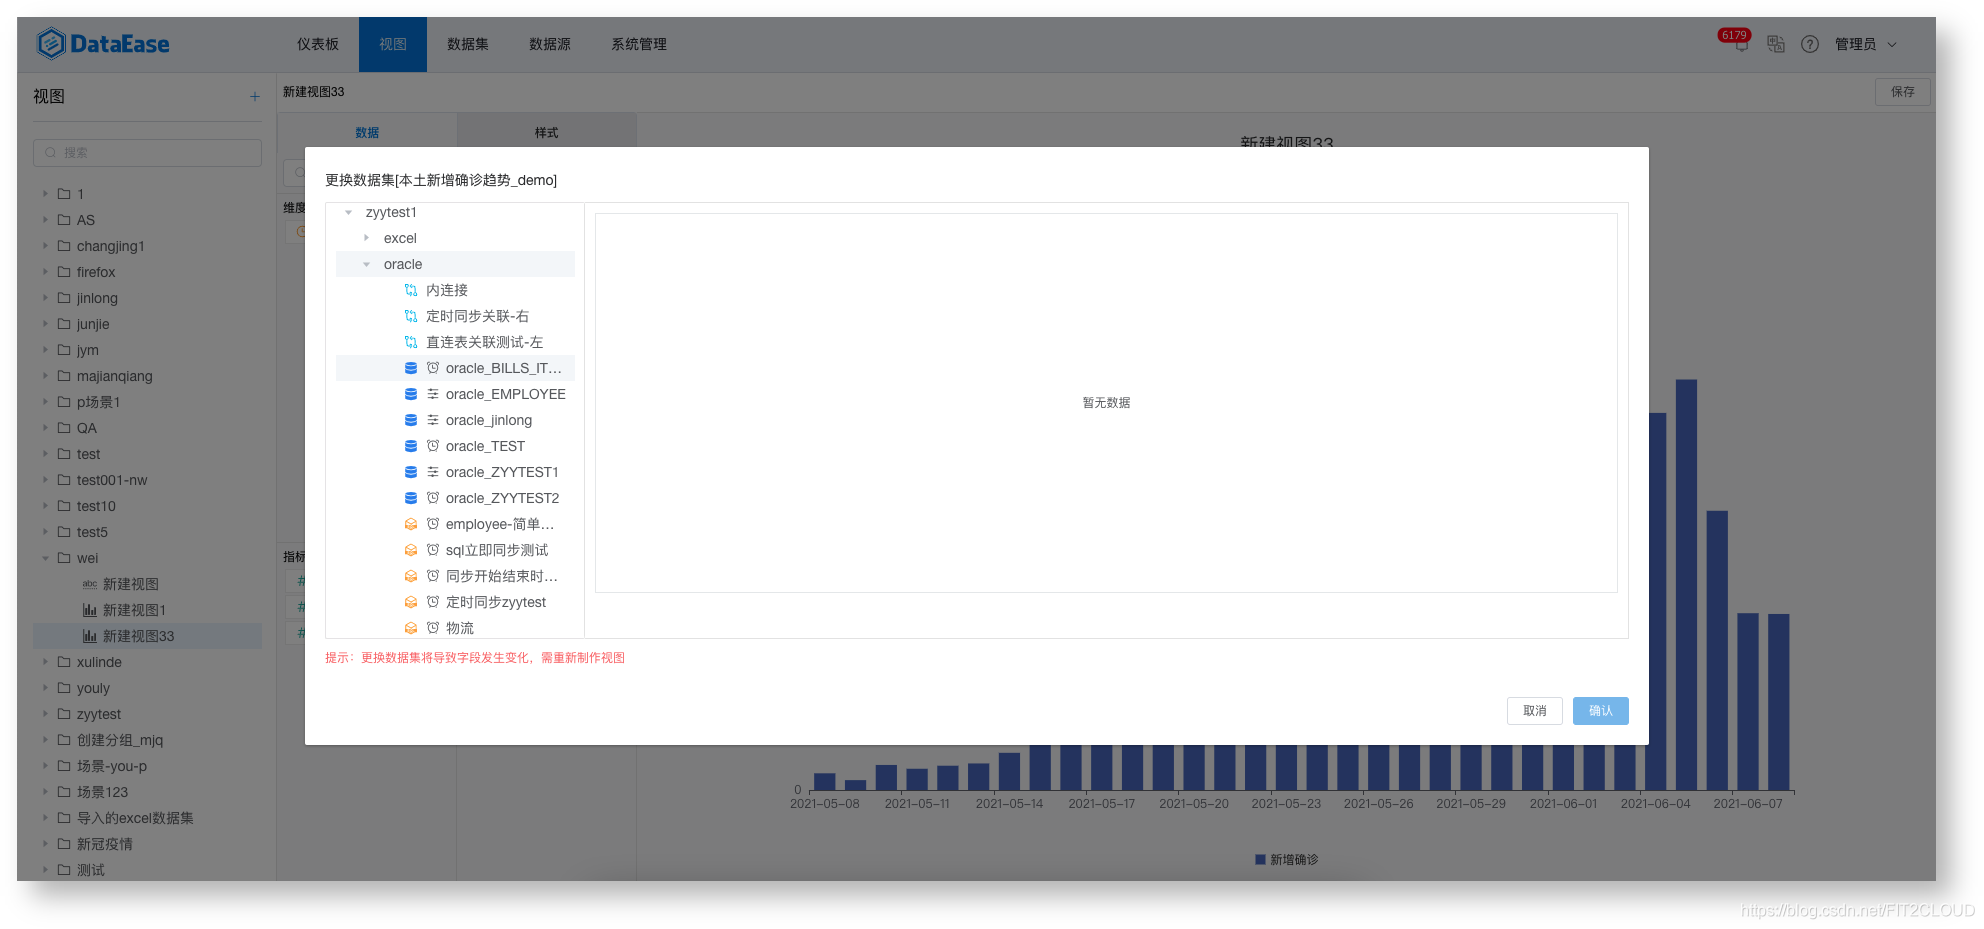Expand the changjing1 folder arrow
The image size is (1984, 929).
45,246
